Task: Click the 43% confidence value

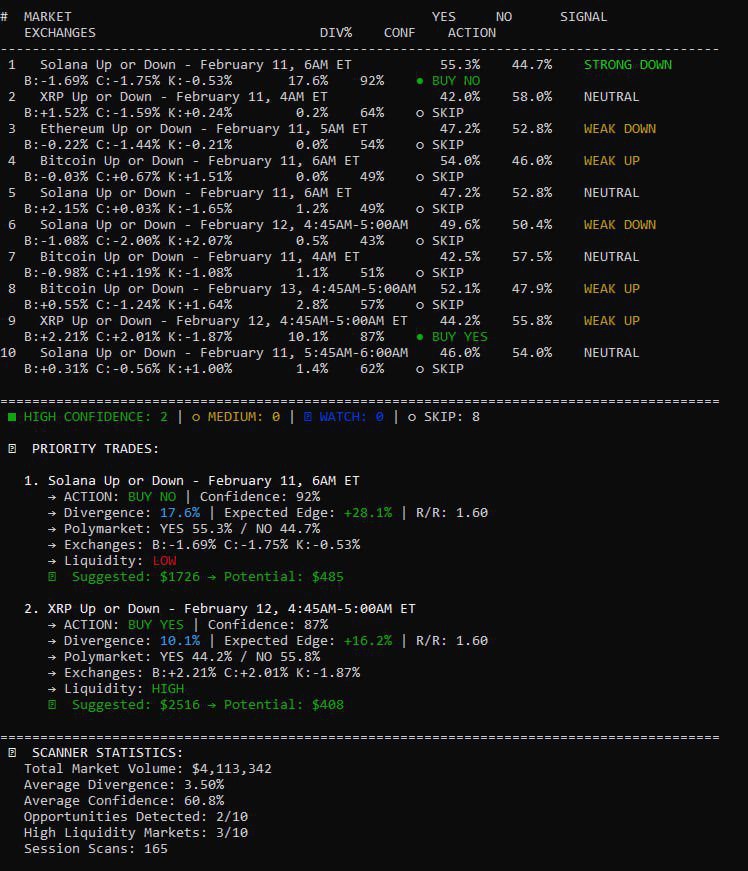Action: point(372,241)
